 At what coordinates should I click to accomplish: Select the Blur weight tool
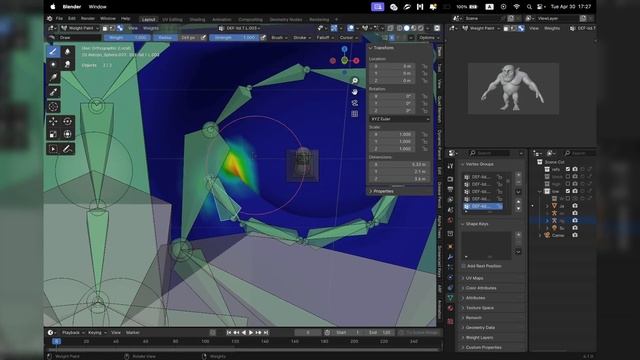tap(67, 51)
